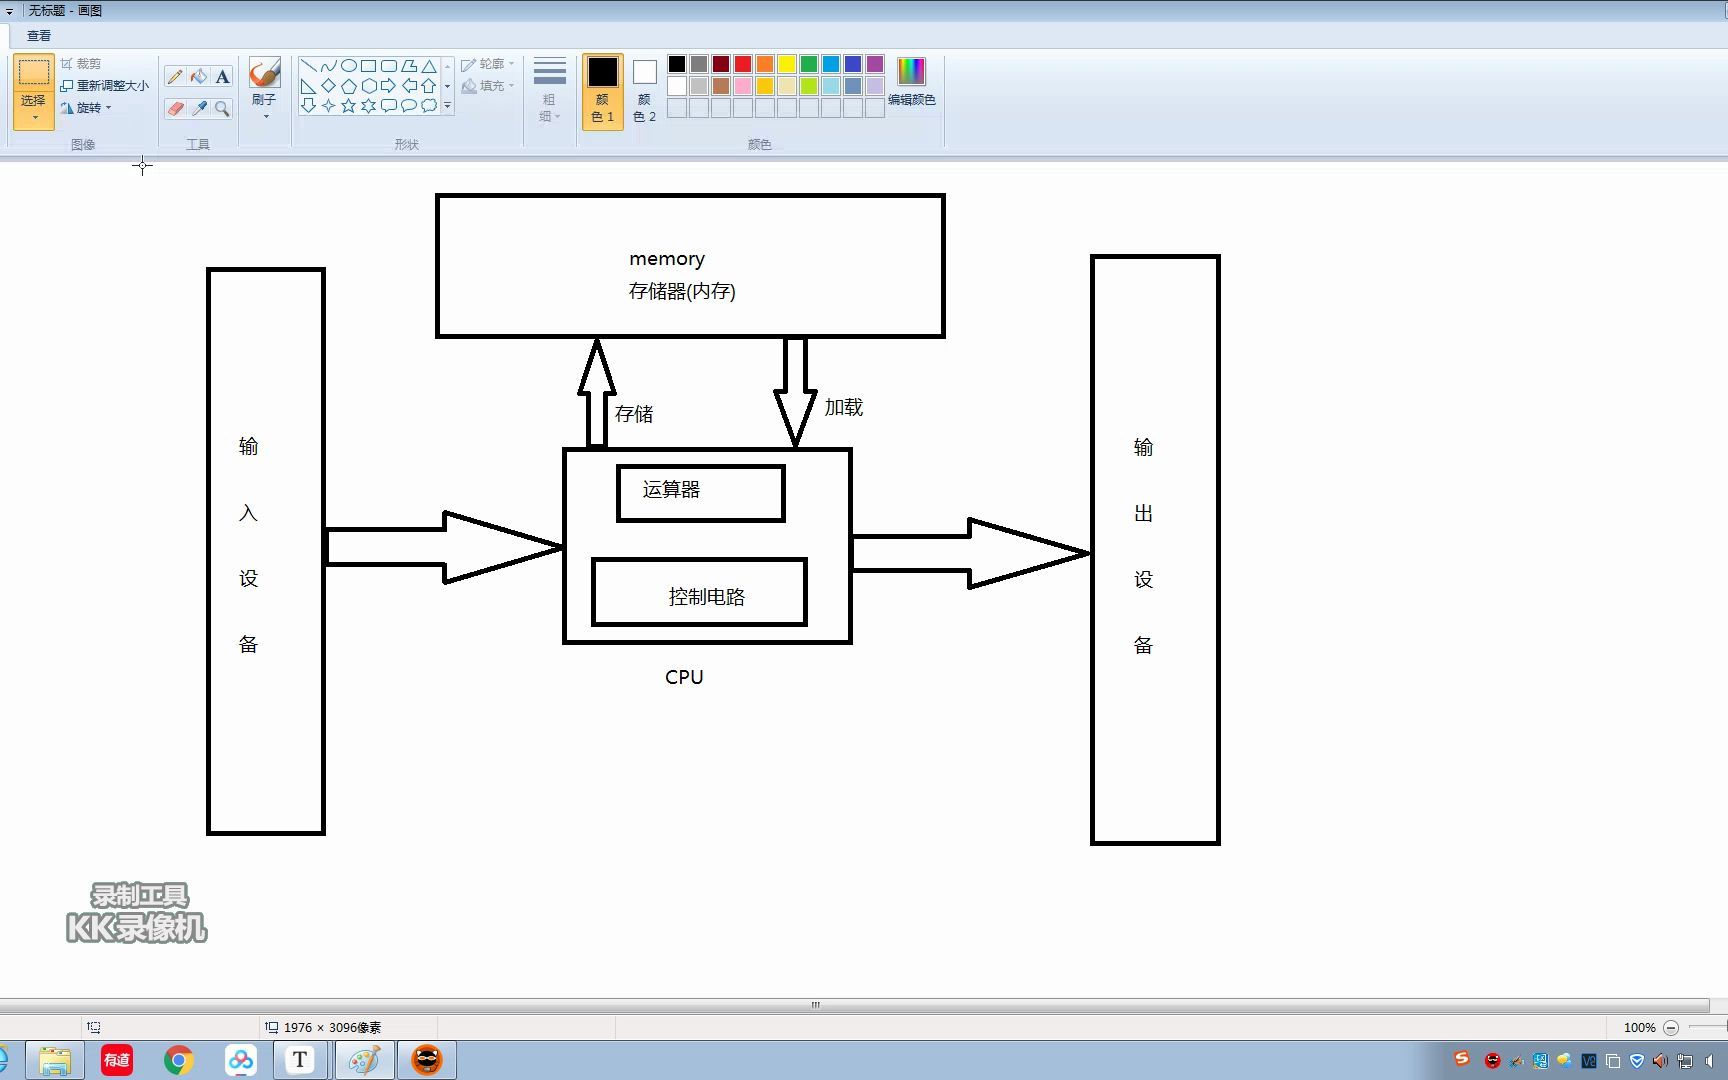1728x1080 pixels.
Task: Choose the orange color swatch
Action: coord(765,64)
